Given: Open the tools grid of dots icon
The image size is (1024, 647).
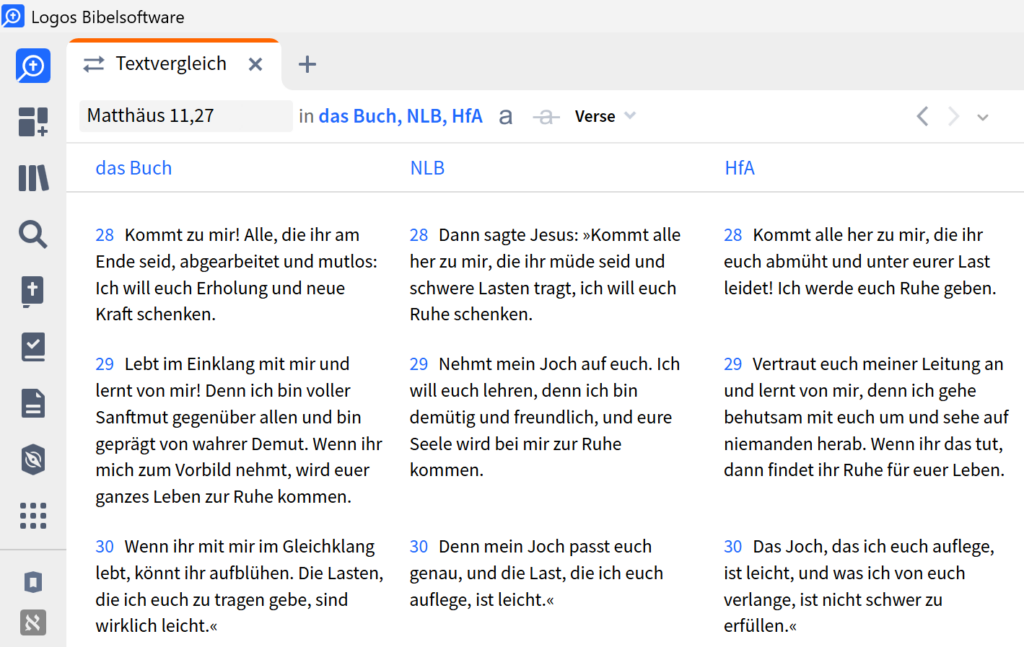Looking at the screenshot, I should coord(33,516).
